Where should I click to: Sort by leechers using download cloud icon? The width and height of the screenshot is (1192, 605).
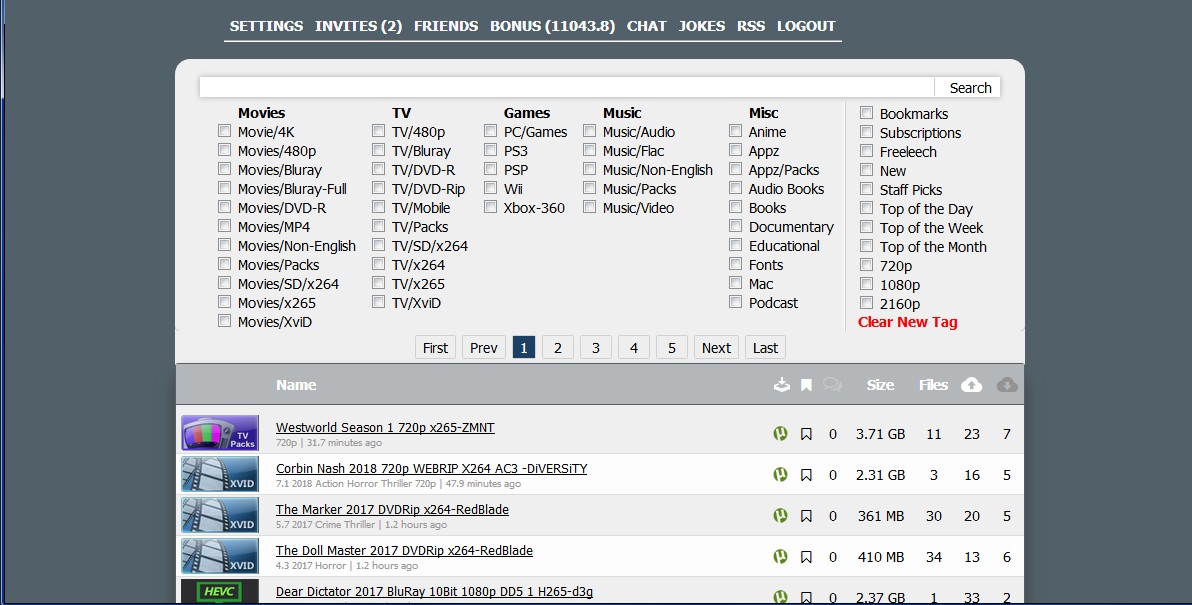click(1007, 385)
